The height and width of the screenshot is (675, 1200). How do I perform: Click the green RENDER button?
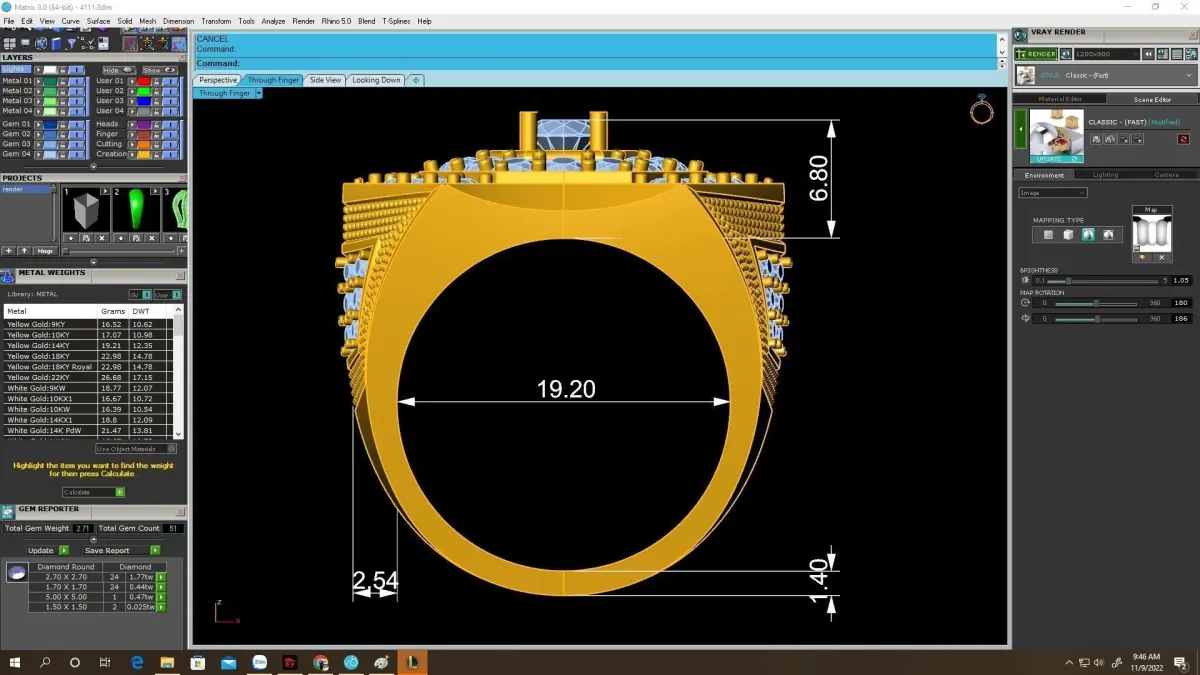tap(1036, 54)
